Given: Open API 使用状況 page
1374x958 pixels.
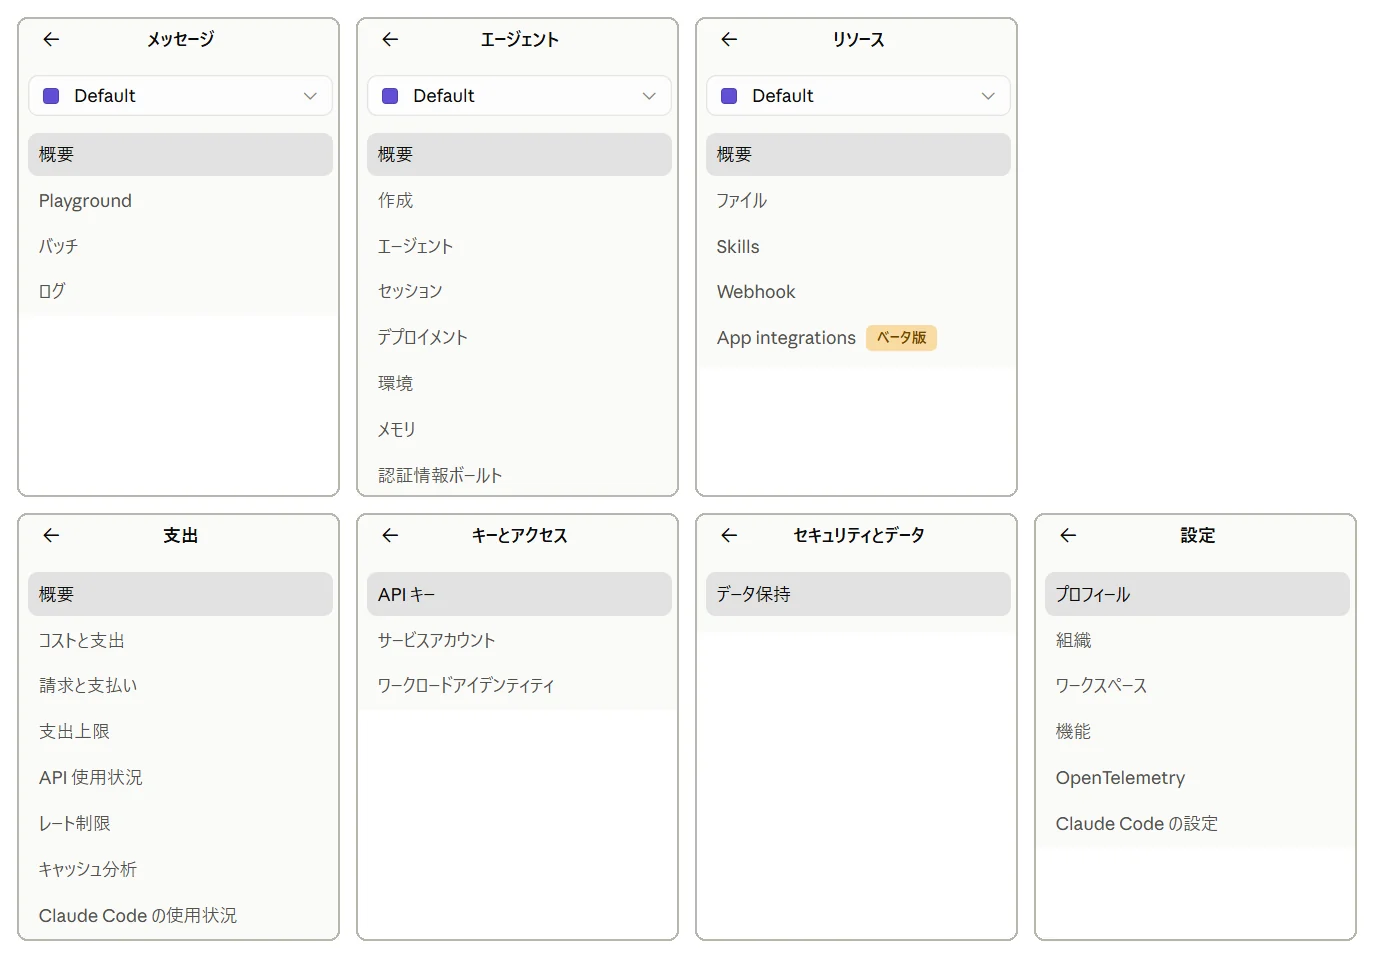Looking at the screenshot, I should pos(180,777).
